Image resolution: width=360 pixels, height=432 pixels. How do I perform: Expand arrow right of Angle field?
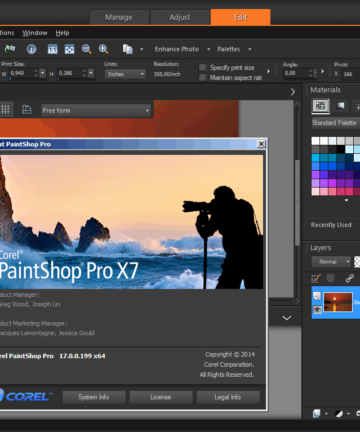point(322,71)
